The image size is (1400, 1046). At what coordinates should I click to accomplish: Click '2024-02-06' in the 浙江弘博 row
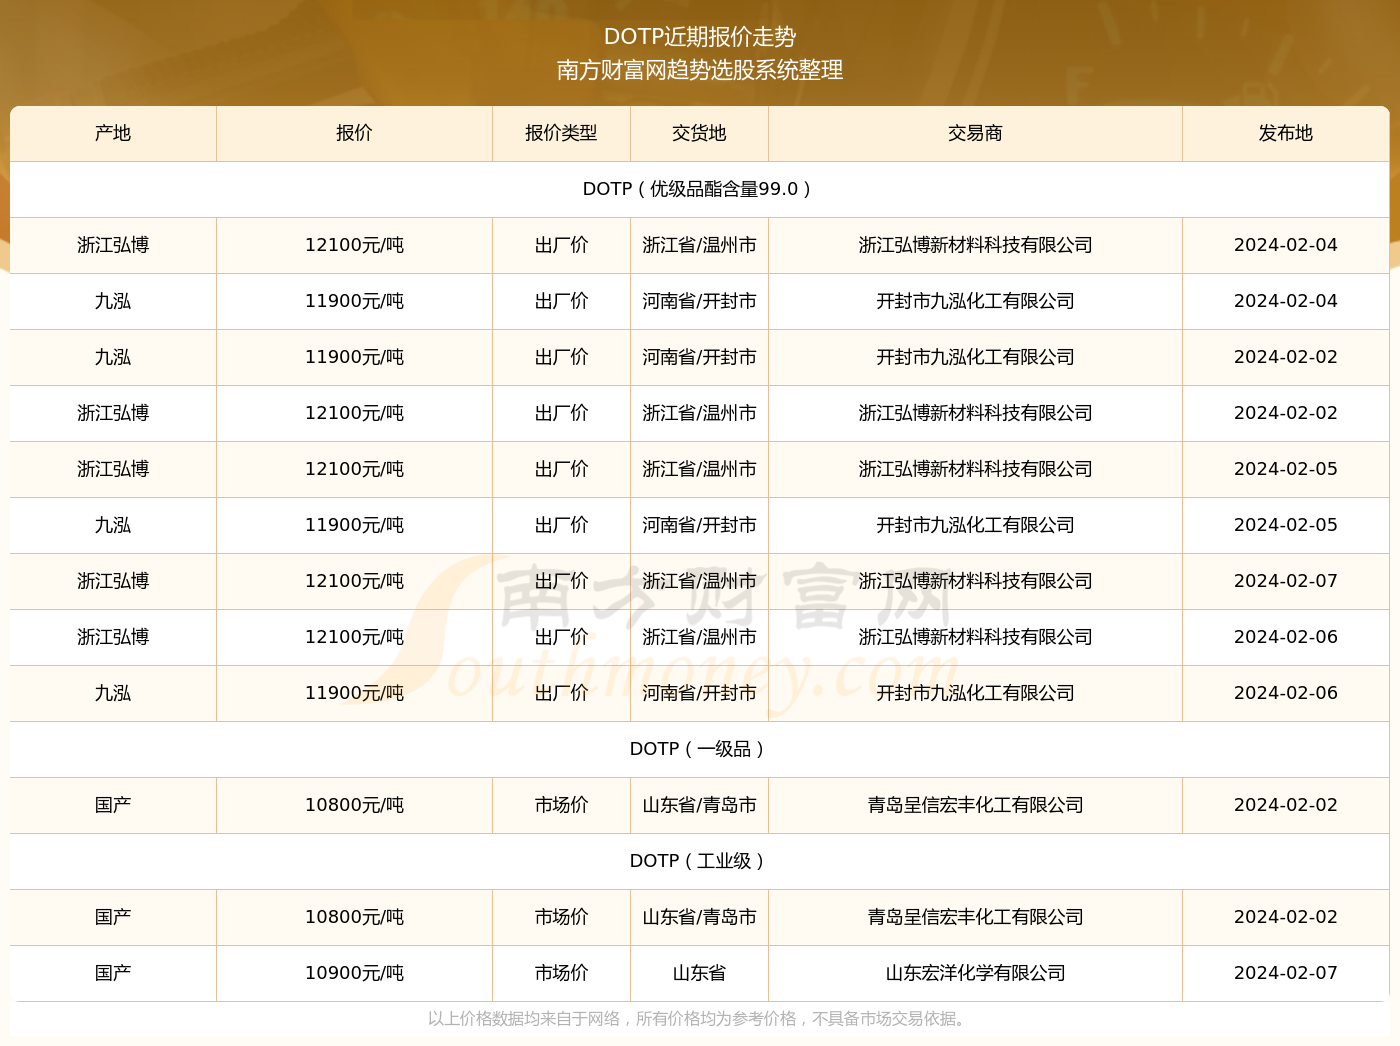1286,637
